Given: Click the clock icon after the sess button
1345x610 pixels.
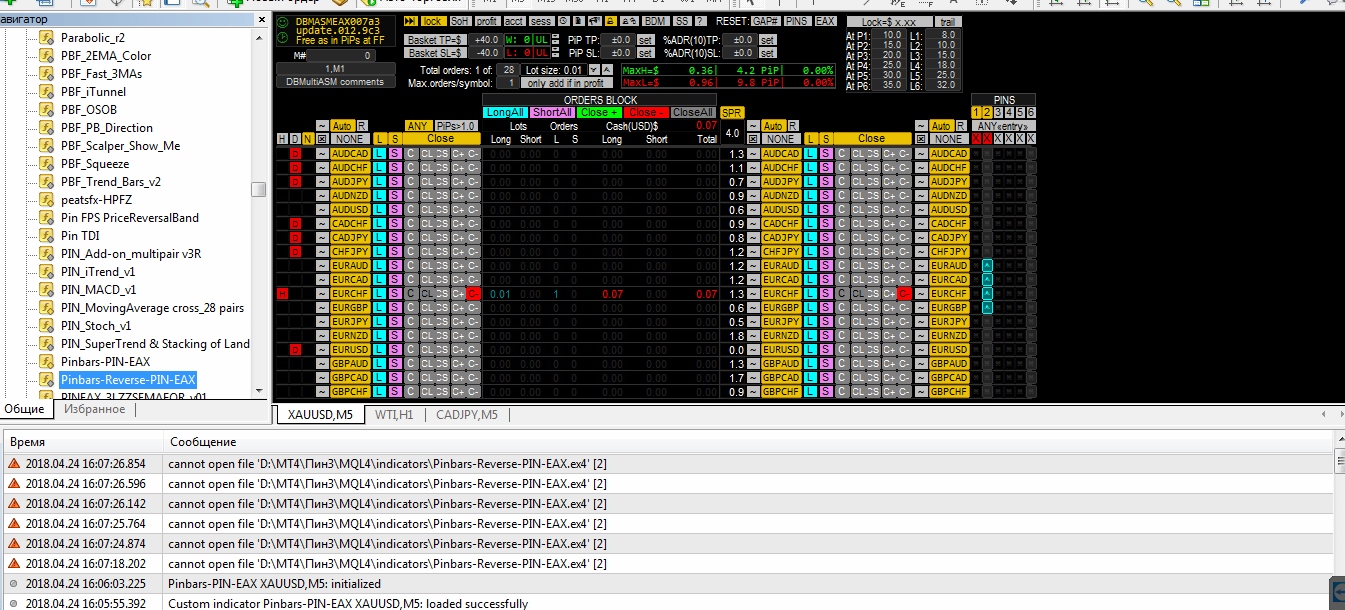Looking at the screenshot, I should (563, 21).
